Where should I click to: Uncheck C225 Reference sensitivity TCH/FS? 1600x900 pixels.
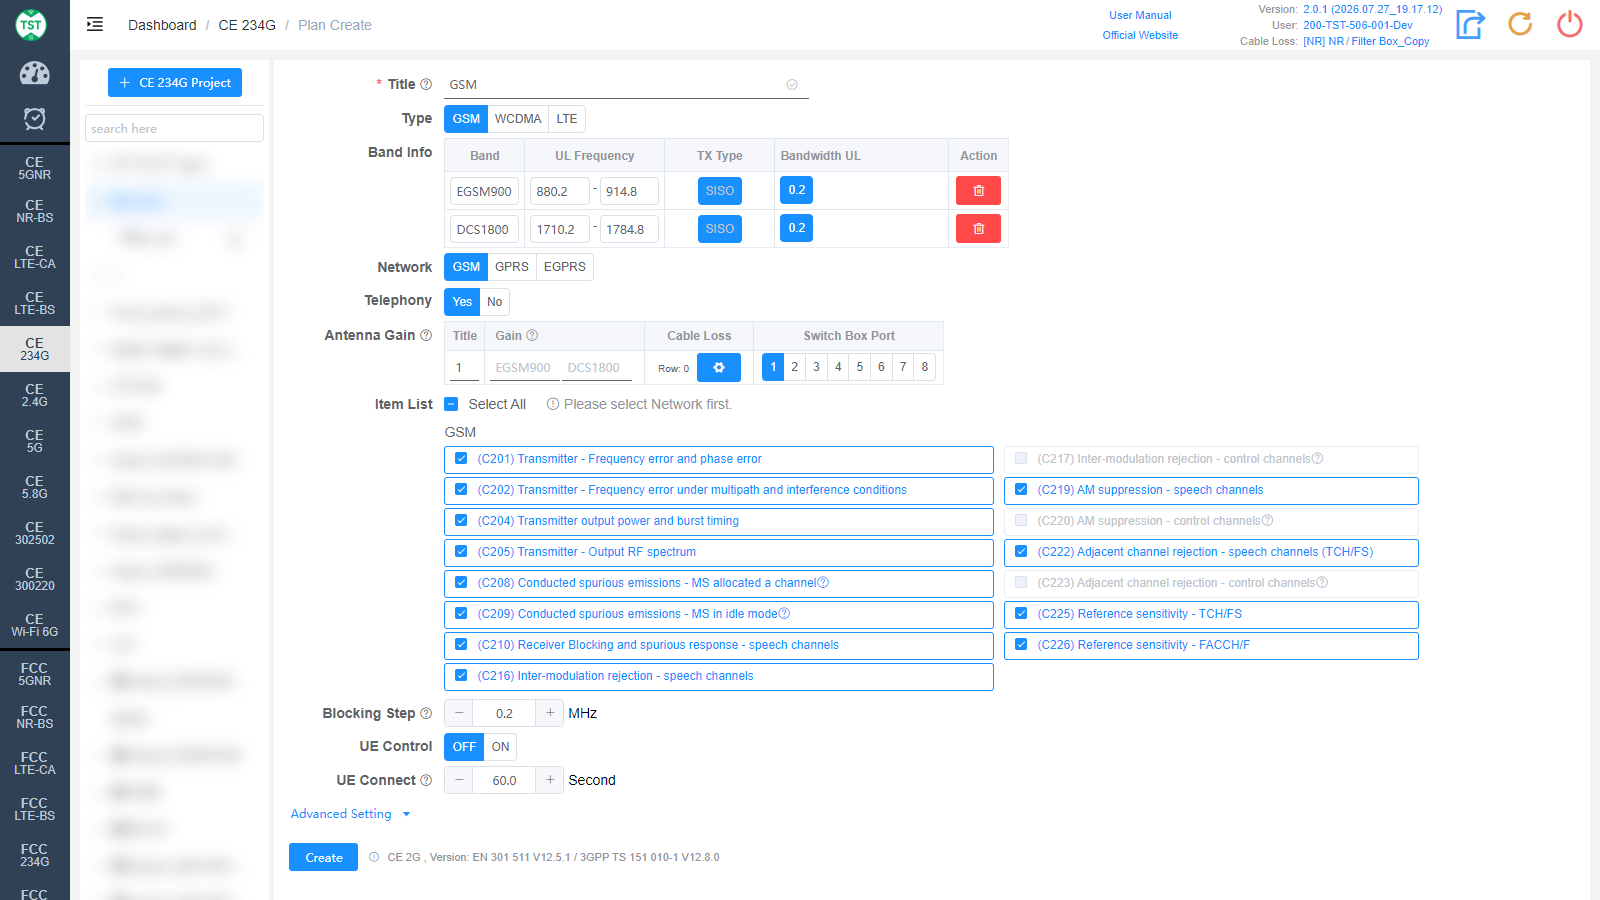(1021, 614)
